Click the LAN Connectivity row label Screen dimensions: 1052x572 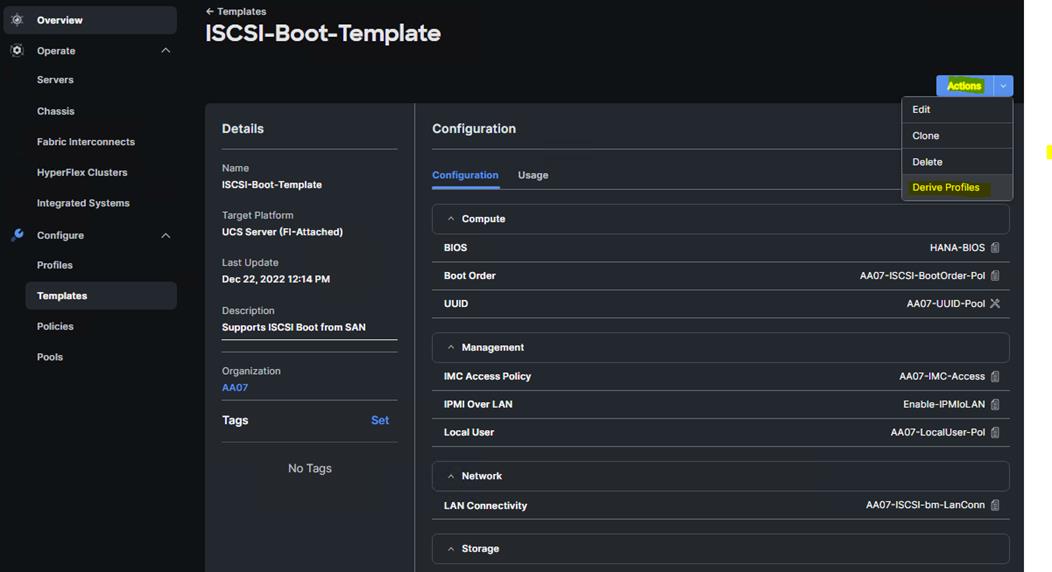click(x=485, y=506)
